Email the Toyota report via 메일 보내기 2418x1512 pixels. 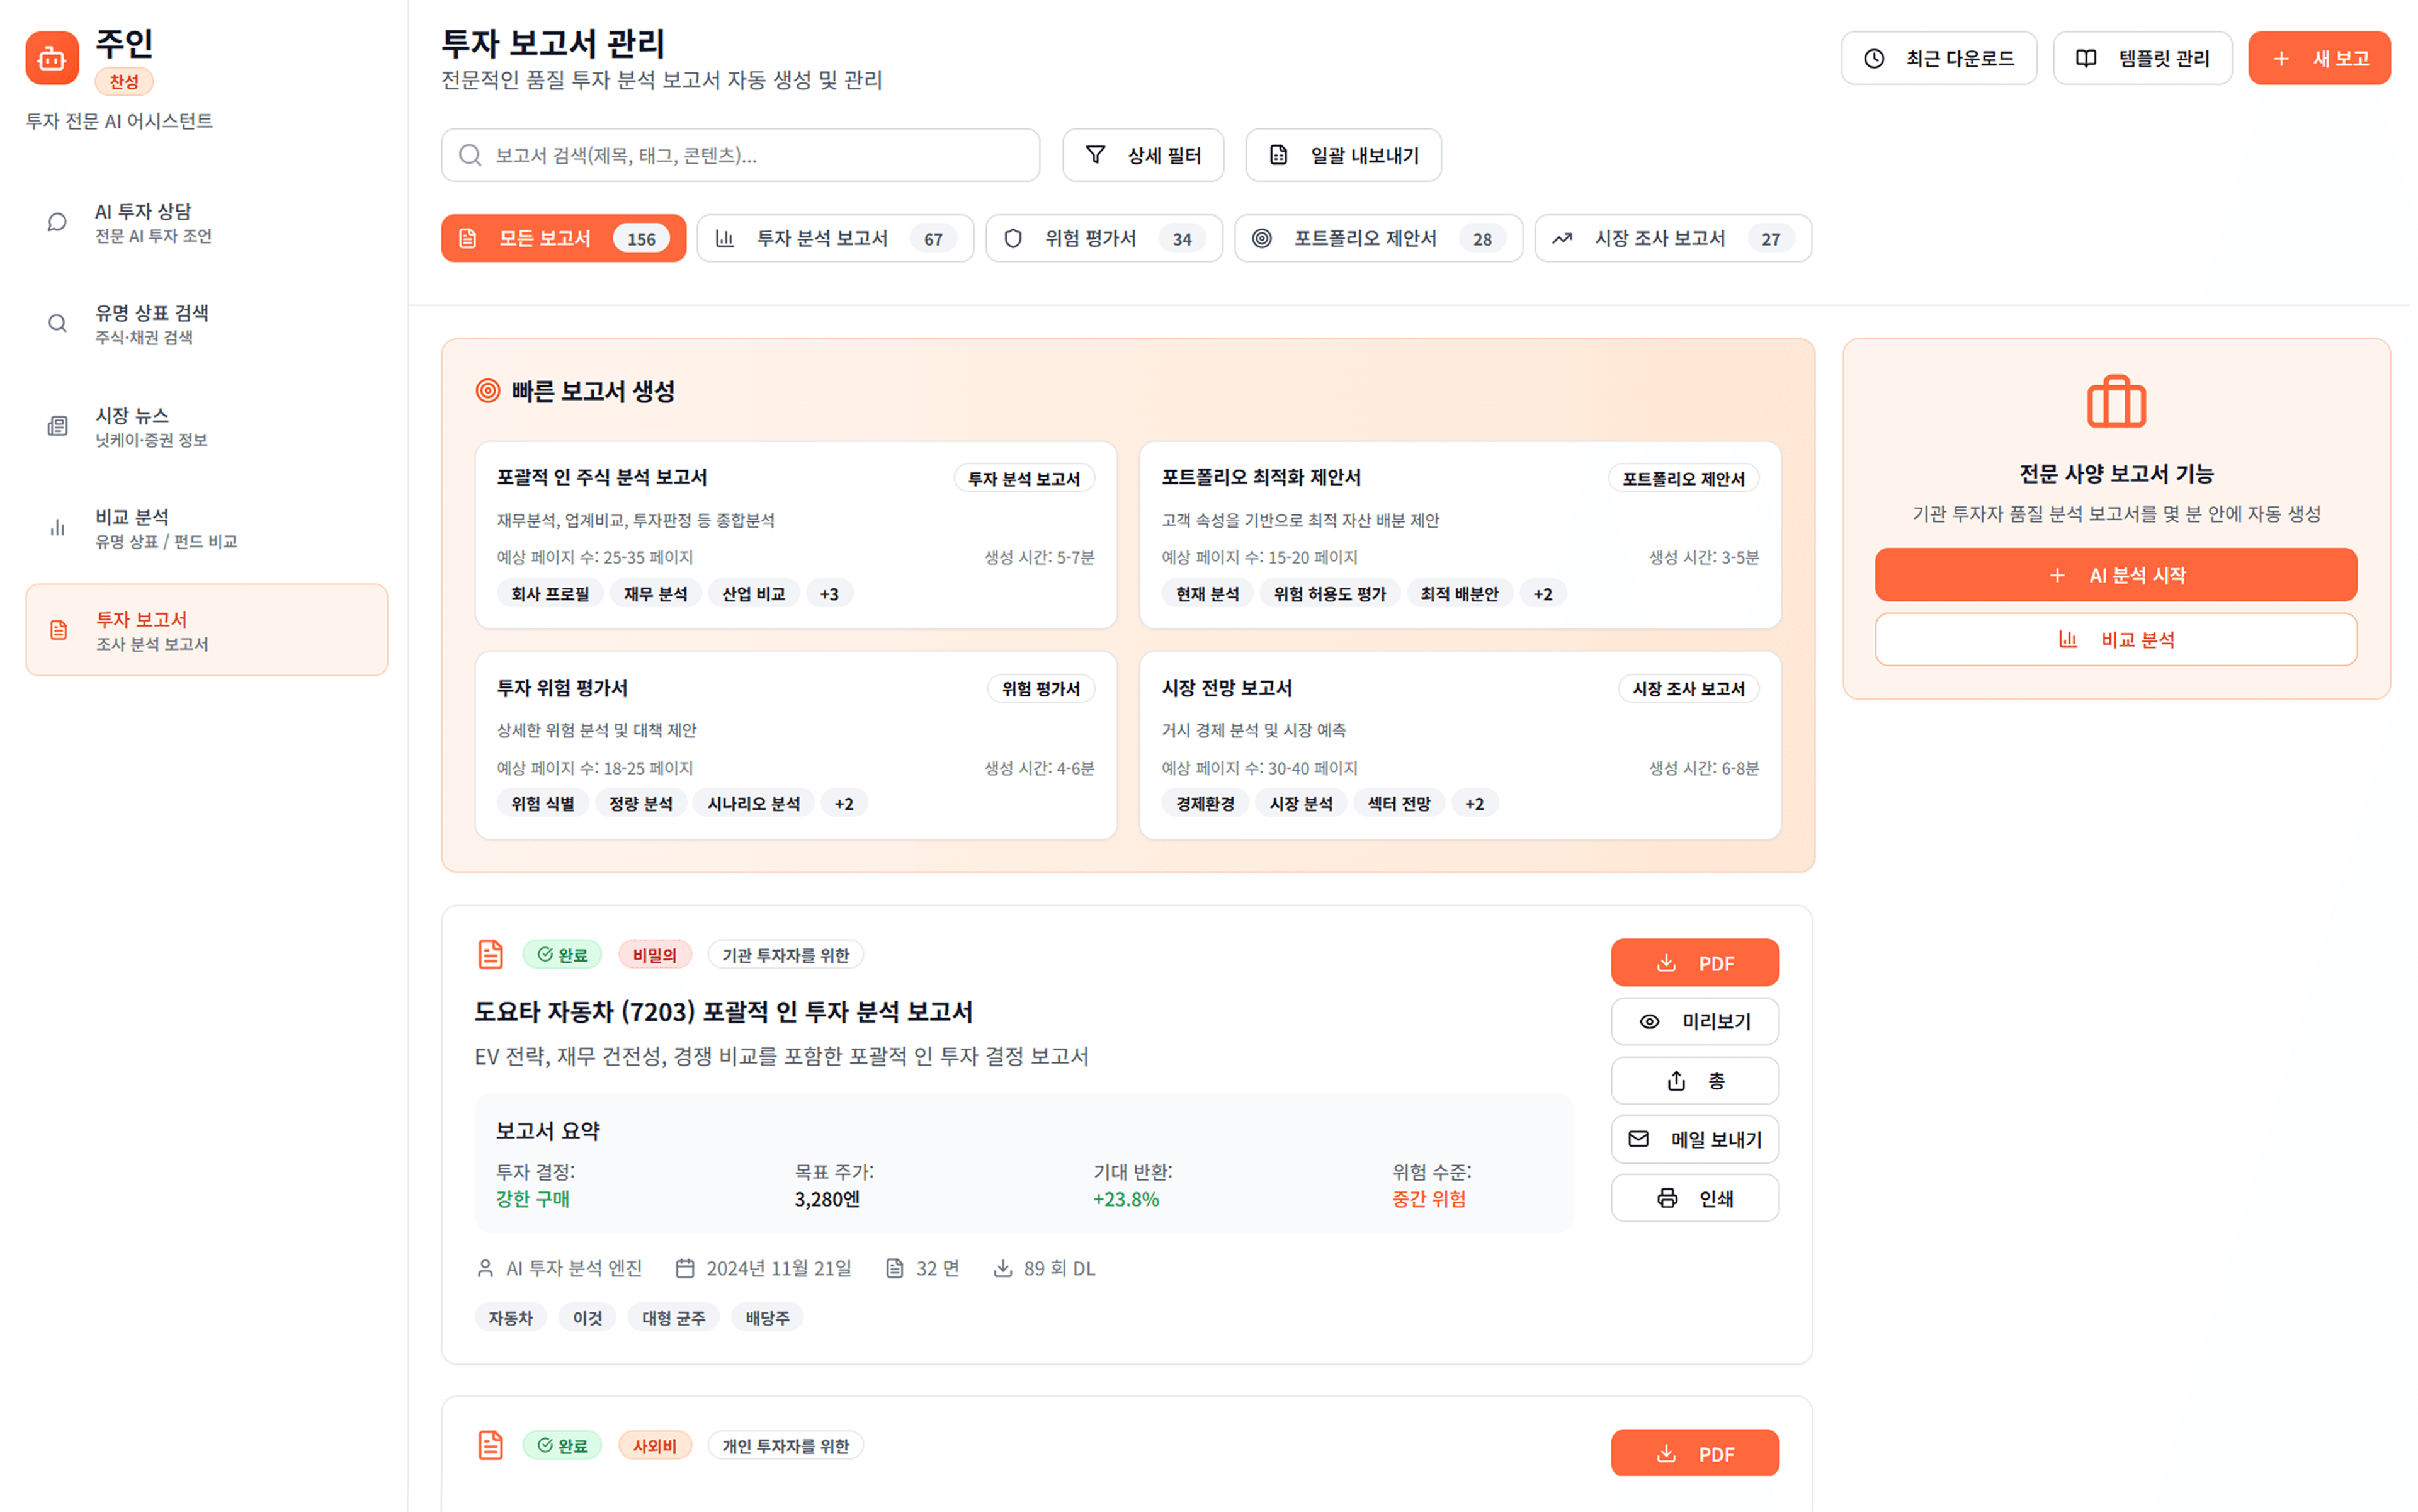[1694, 1139]
